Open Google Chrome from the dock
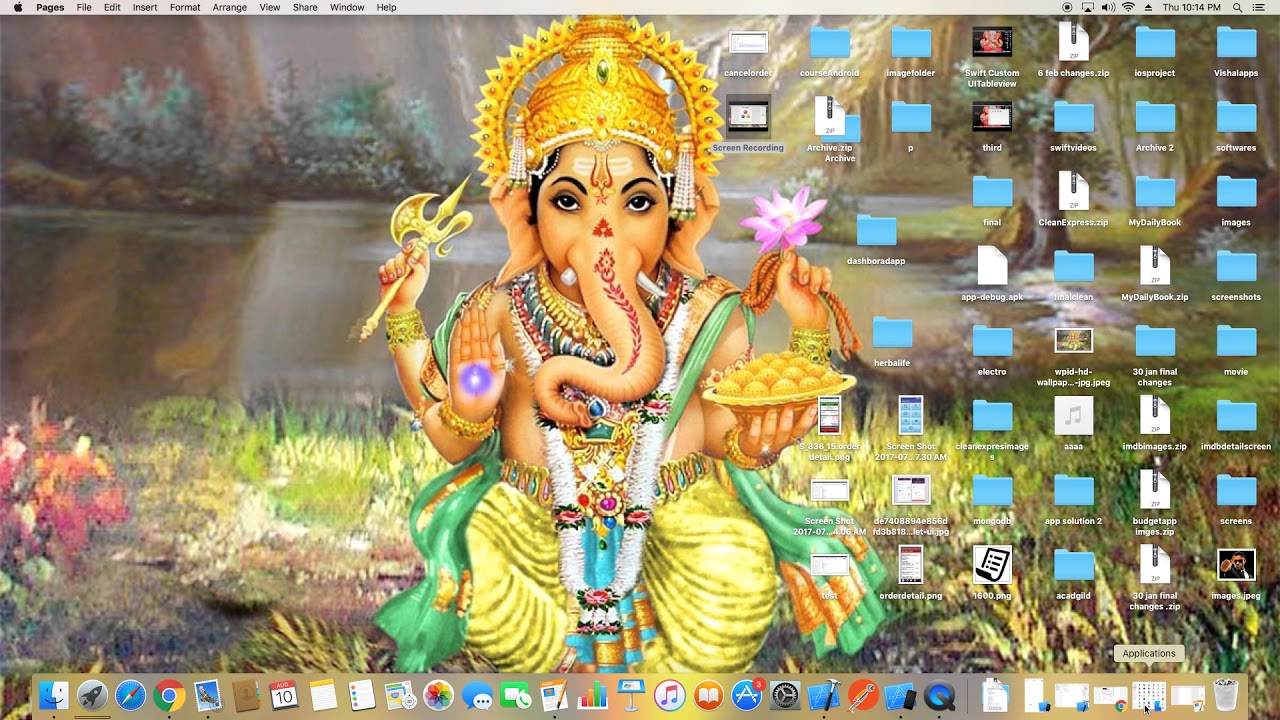Viewport: 1280px width, 720px height. click(x=169, y=695)
